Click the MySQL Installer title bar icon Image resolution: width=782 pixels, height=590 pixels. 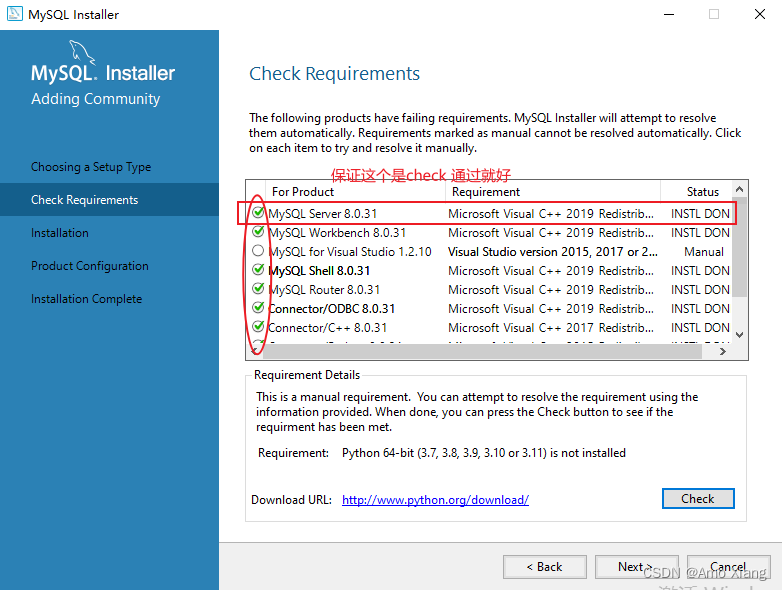pos(14,13)
